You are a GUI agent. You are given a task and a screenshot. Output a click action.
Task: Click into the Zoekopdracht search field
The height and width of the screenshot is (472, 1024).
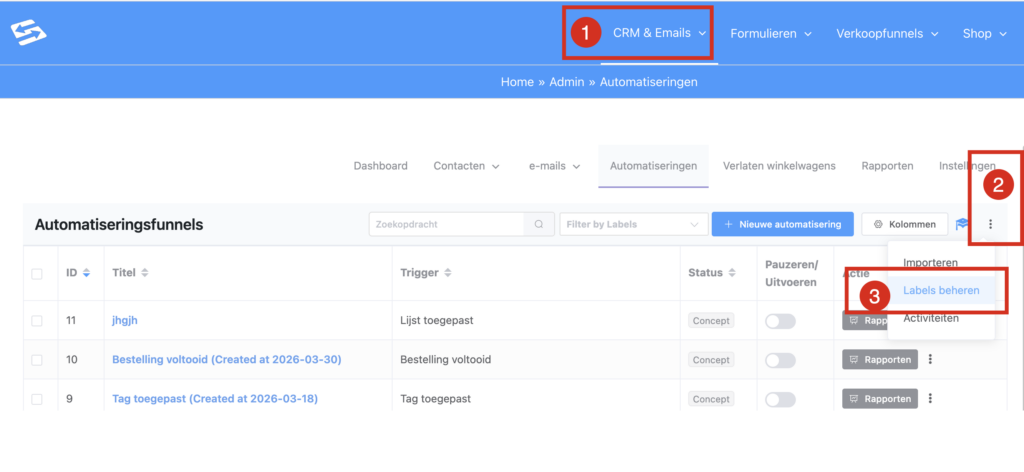point(448,224)
